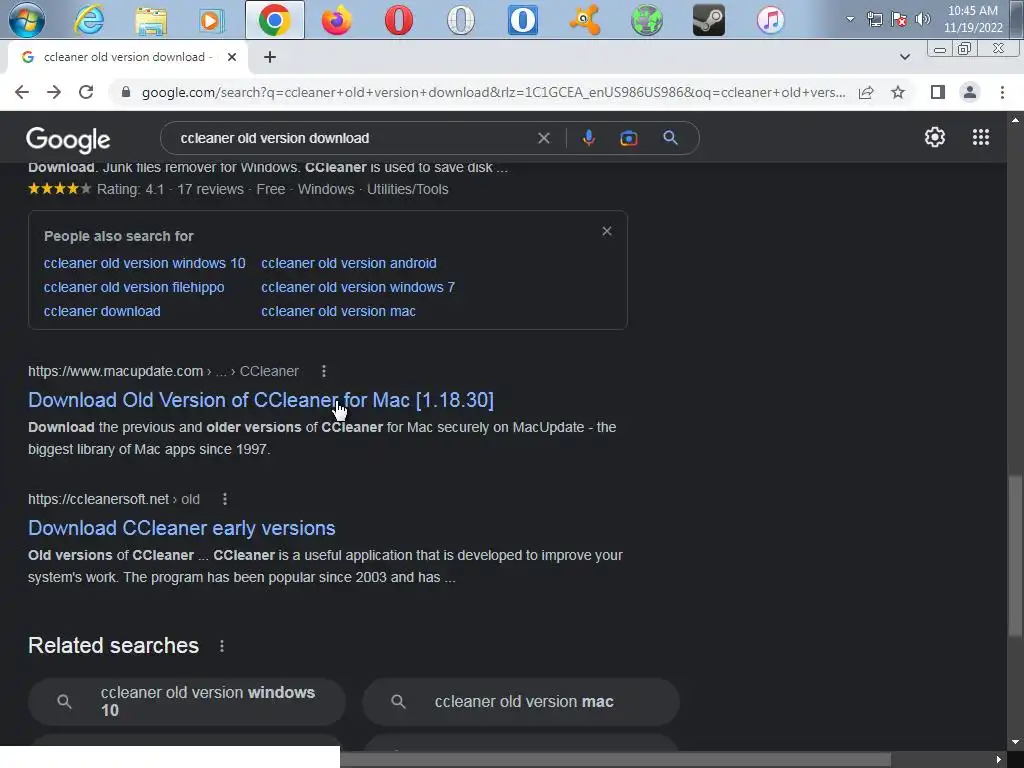The image size is (1024, 768).
Task: Open Chrome three-dot menu
Action: (x=1002, y=92)
